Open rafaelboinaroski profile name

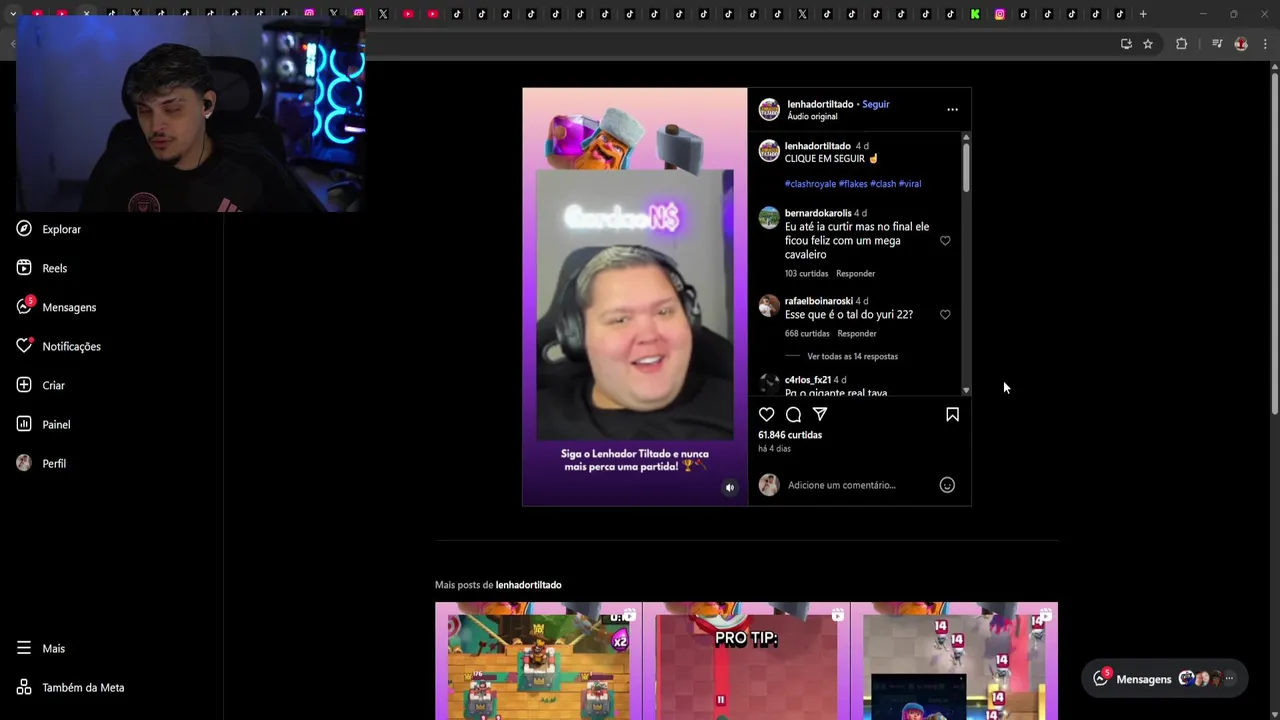point(819,301)
